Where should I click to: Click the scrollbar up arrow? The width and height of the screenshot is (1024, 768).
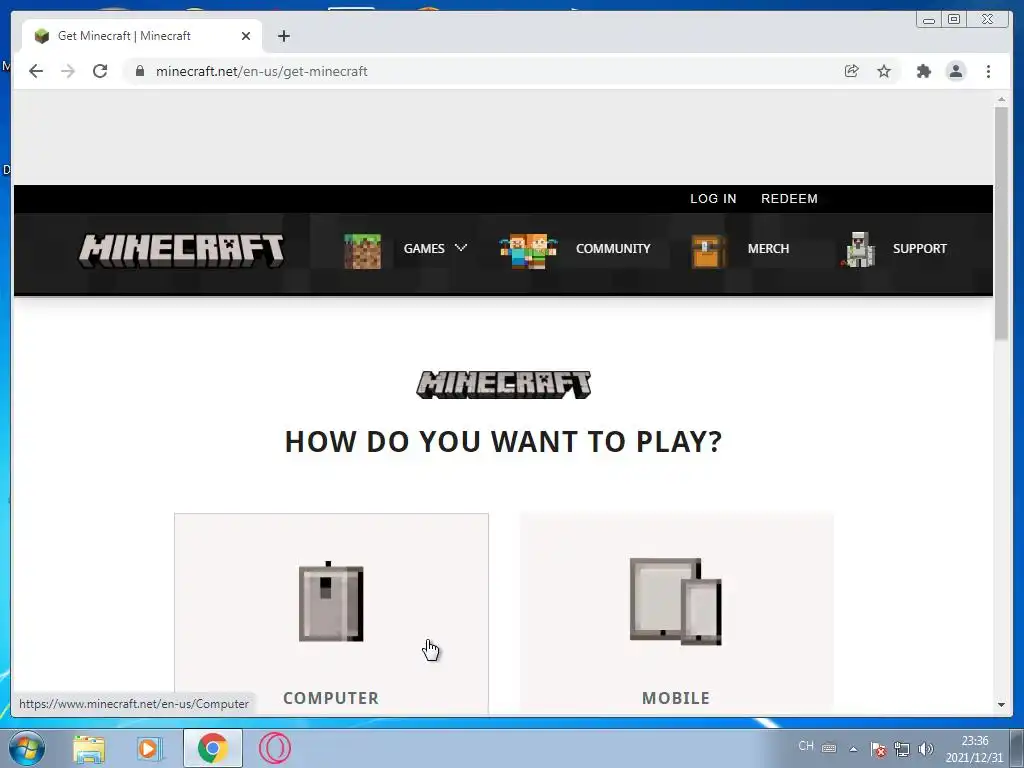coord(1001,99)
